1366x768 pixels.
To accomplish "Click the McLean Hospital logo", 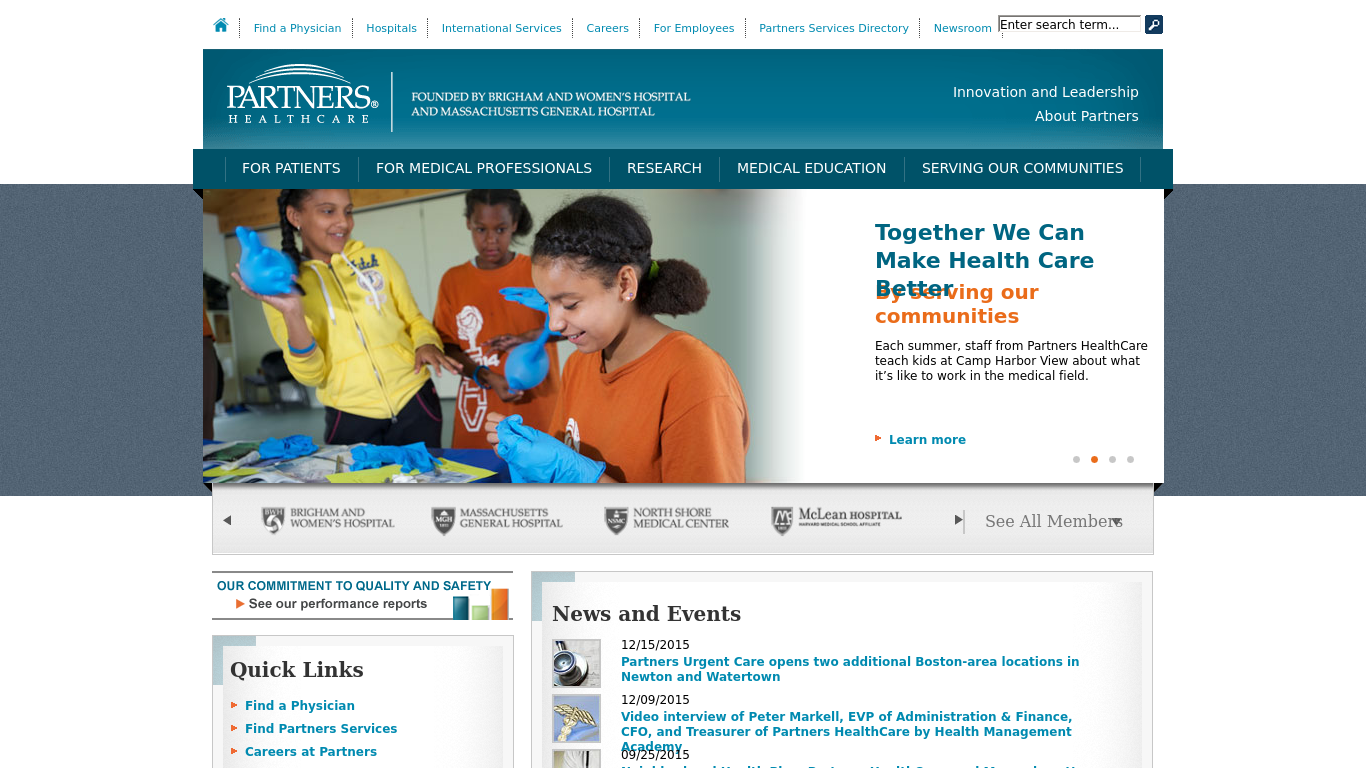I will point(836,519).
